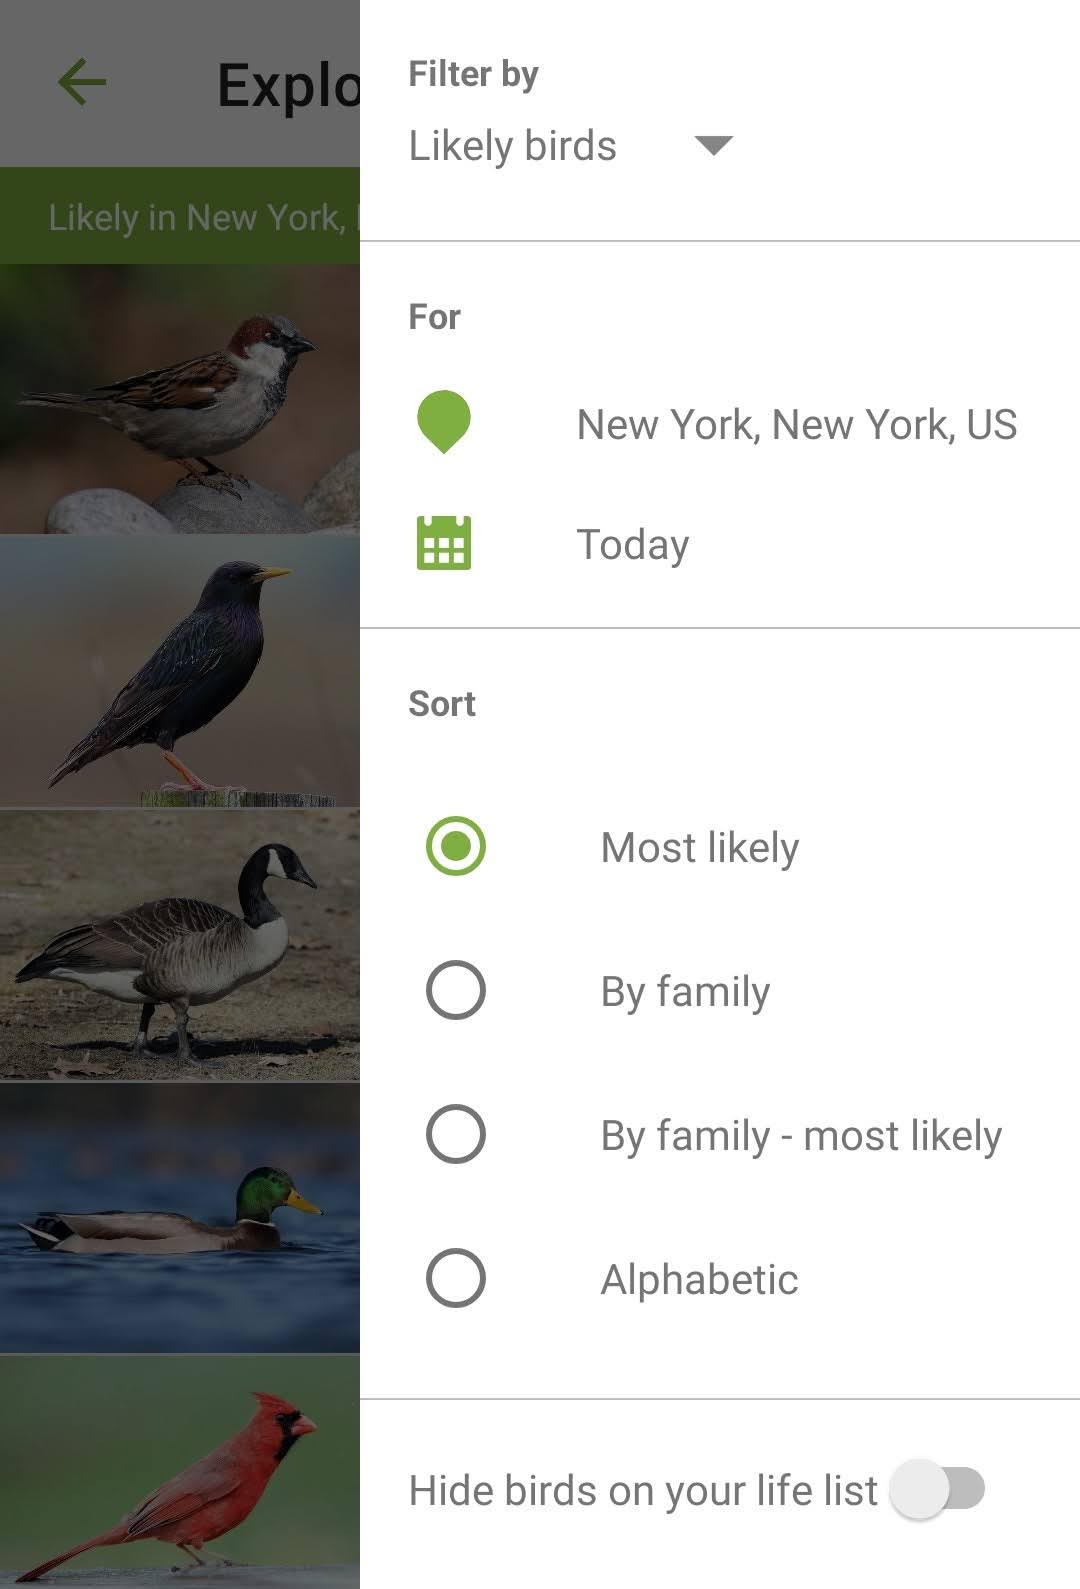Open the House Sparrow photo

pyautogui.click(x=180, y=398)
